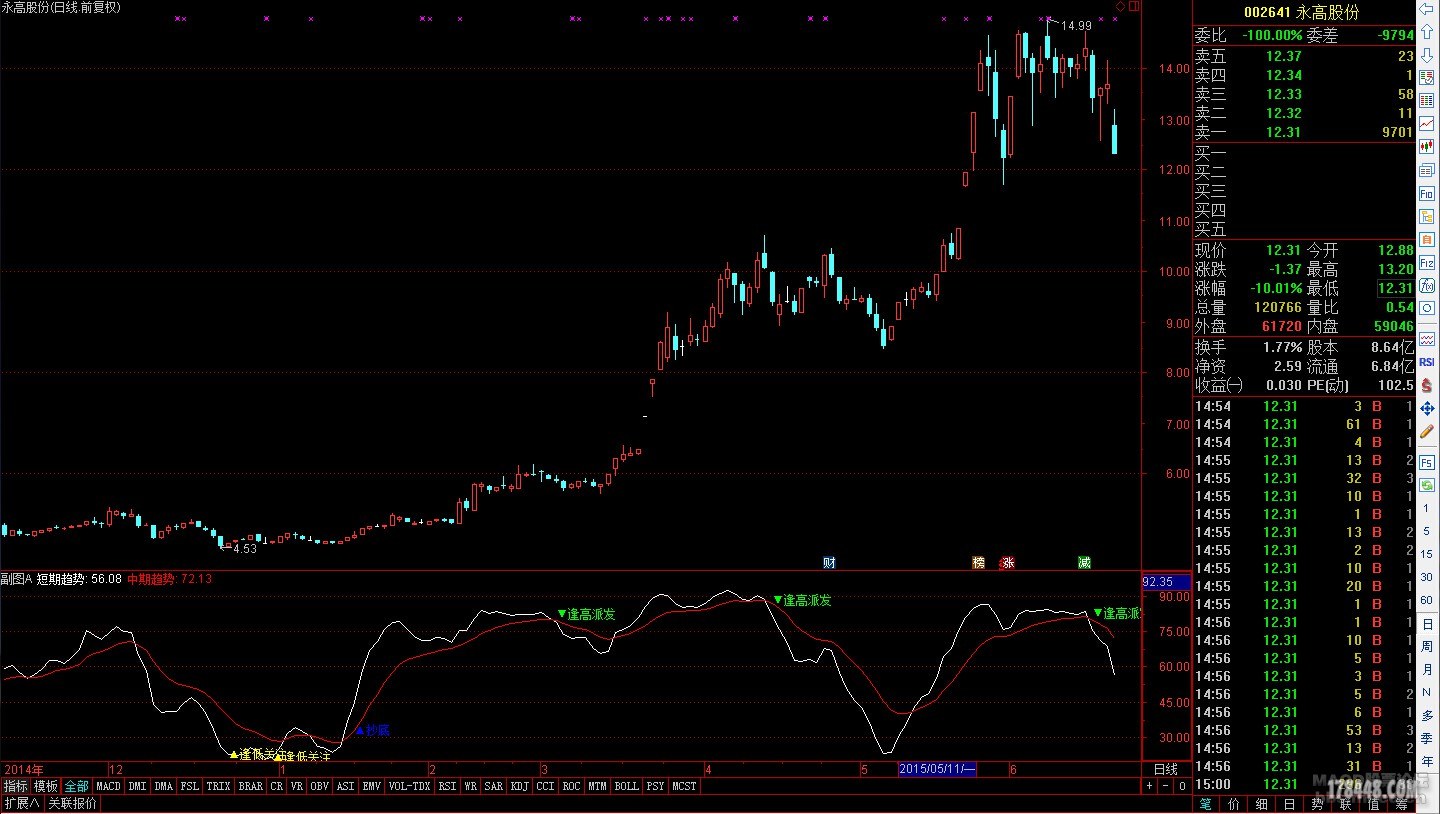Click the stacked windows icon in right toolbar
Viewport: 1440px width, 814px height.
[1427, 170]
